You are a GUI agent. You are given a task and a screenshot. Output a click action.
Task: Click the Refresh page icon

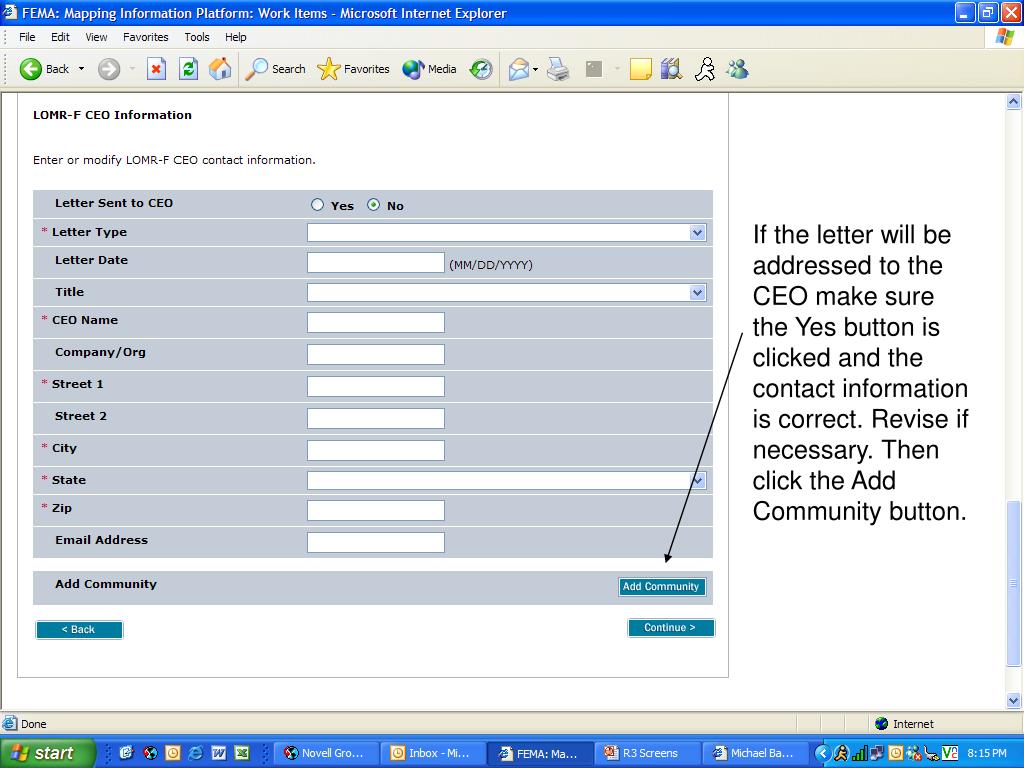click(x=188, y=69)
